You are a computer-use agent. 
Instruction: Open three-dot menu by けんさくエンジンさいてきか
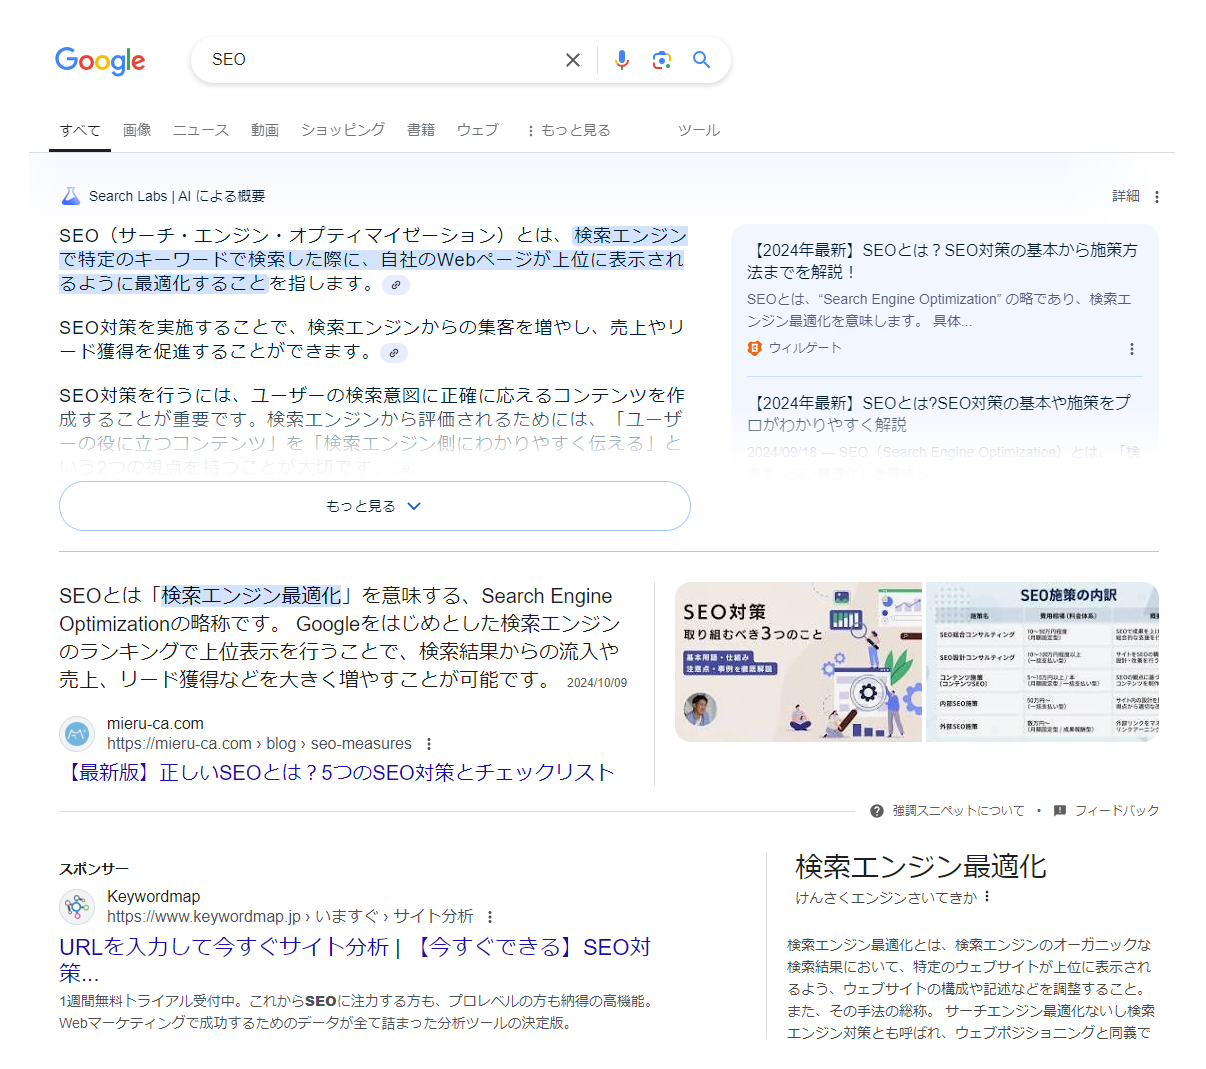987,897
